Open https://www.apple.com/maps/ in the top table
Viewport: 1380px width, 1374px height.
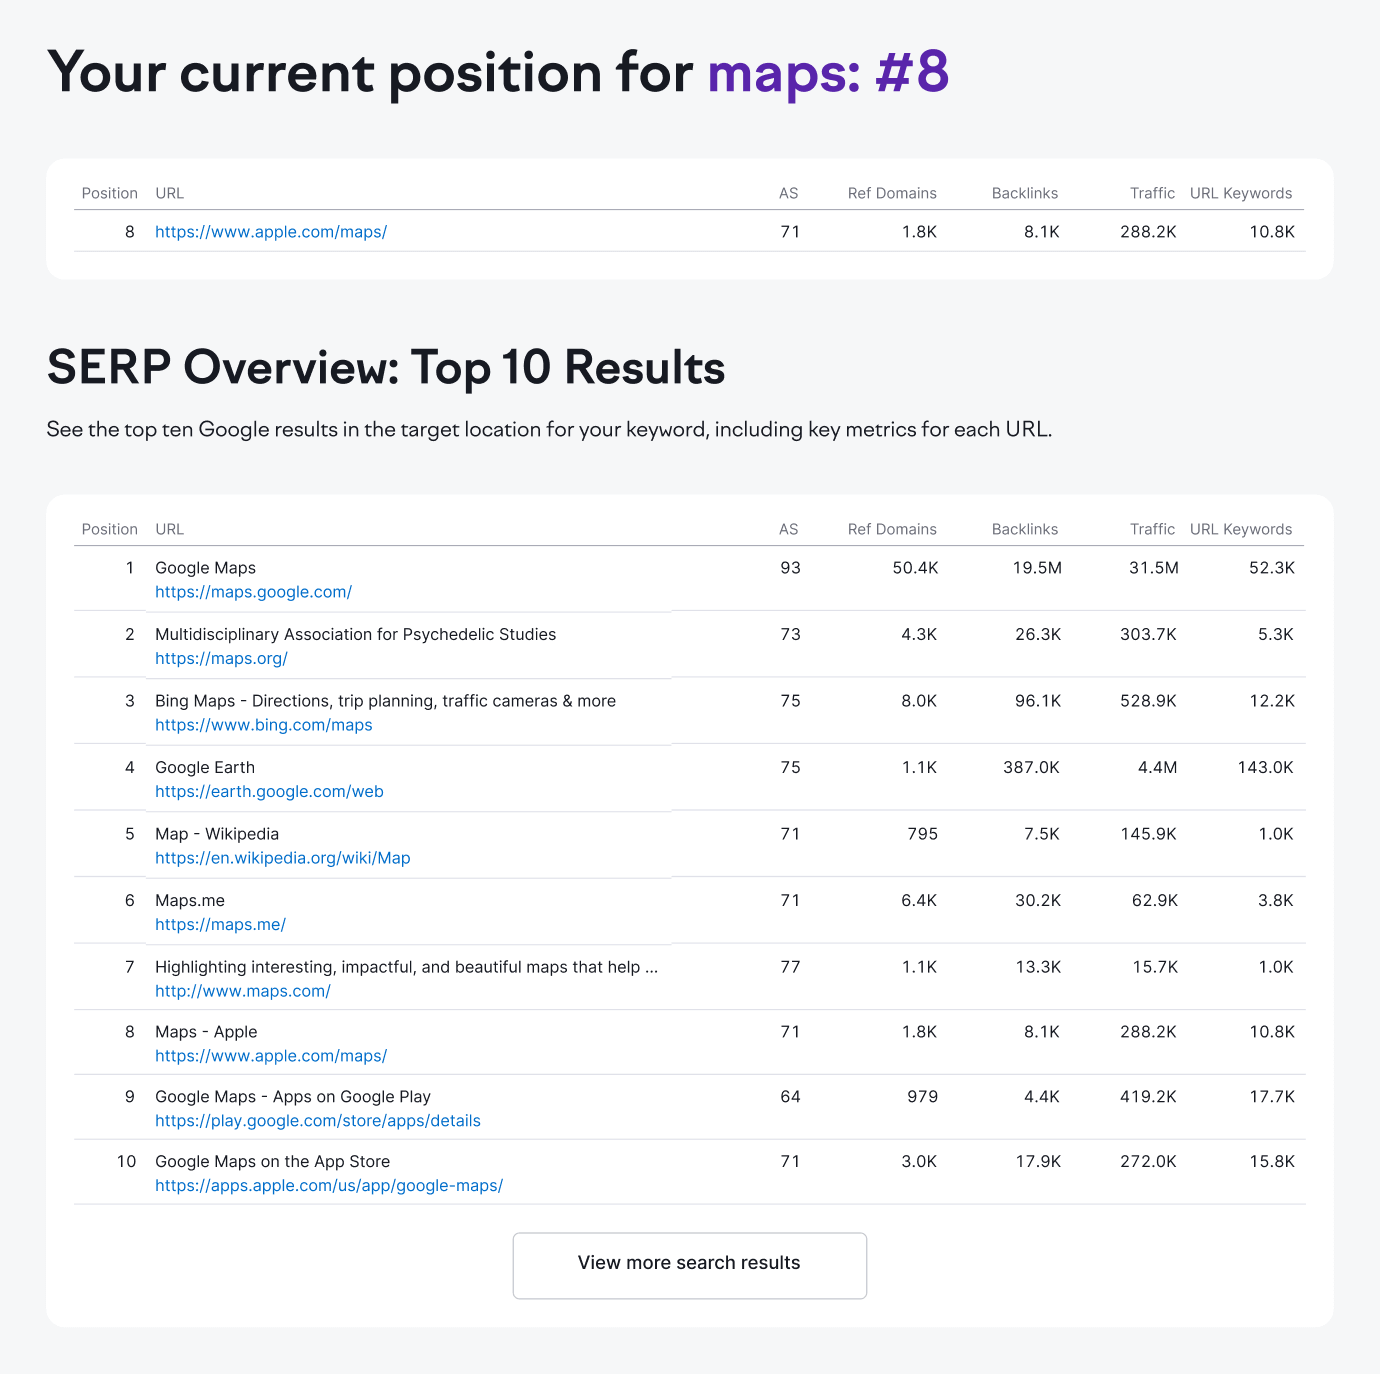point(270,231)
